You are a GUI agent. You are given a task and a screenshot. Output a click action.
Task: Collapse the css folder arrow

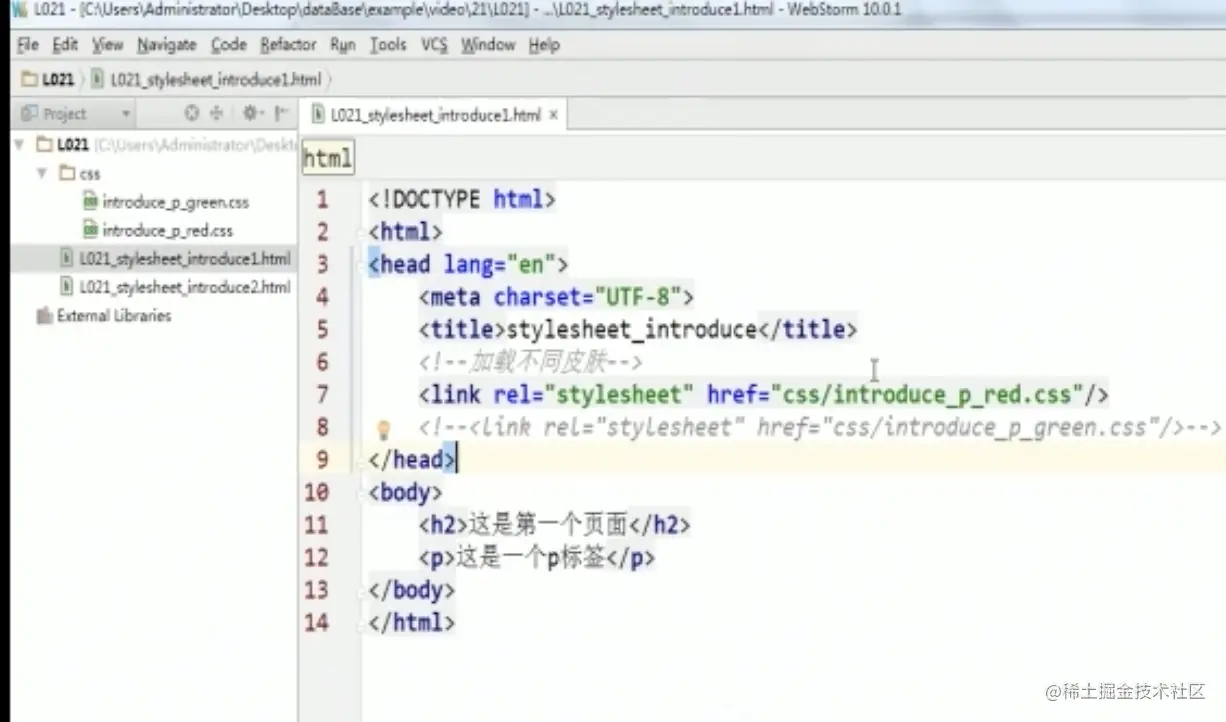pos(42,173)
